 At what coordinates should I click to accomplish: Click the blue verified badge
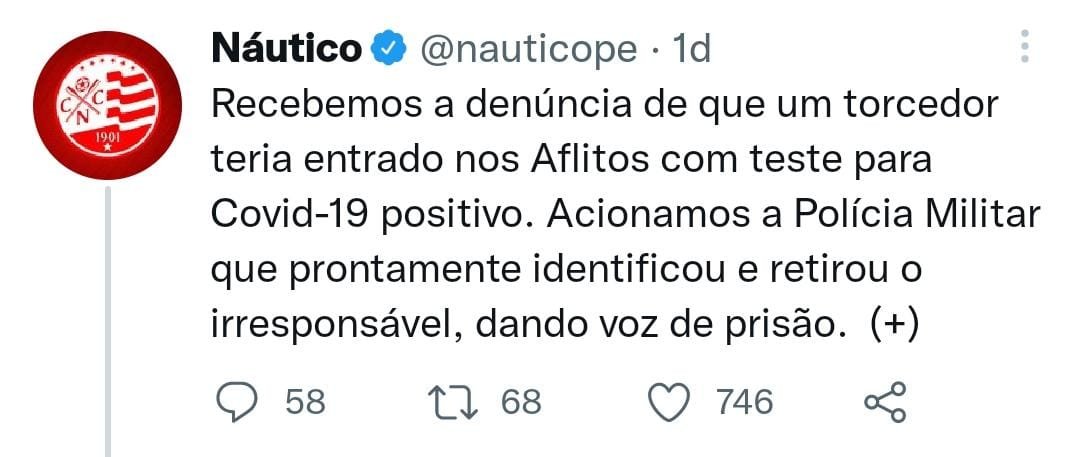click(388, 49)
